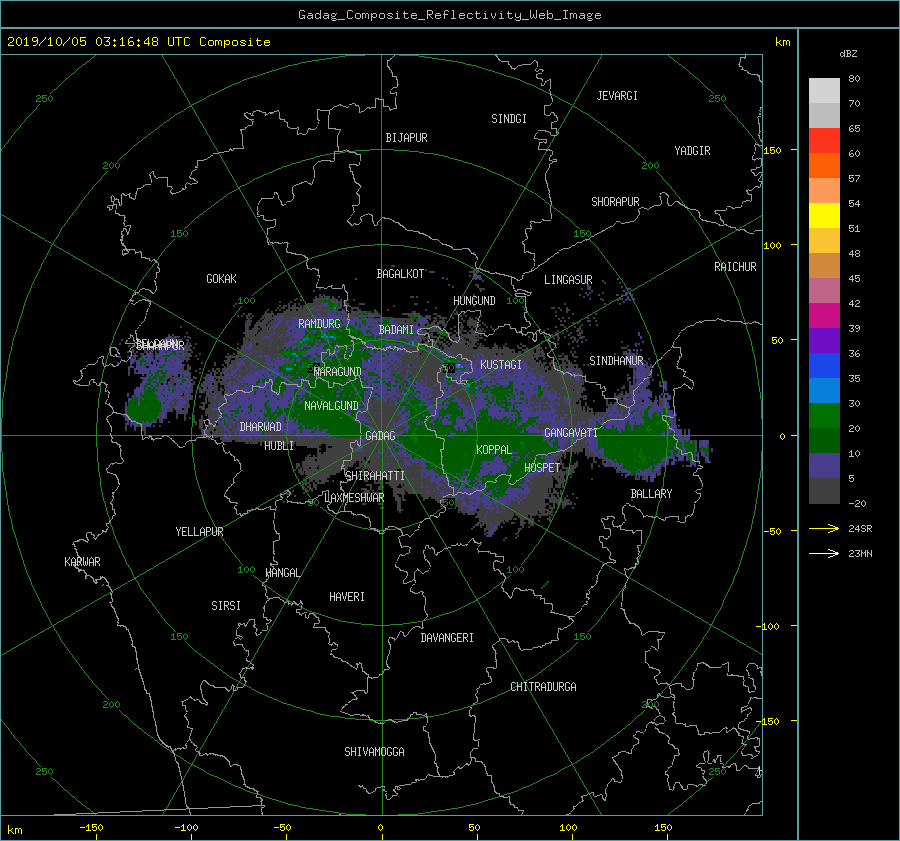Click the green echo blob near Belgaum
The height and width of the screenshot is (841, 900).
coord(143,406)
